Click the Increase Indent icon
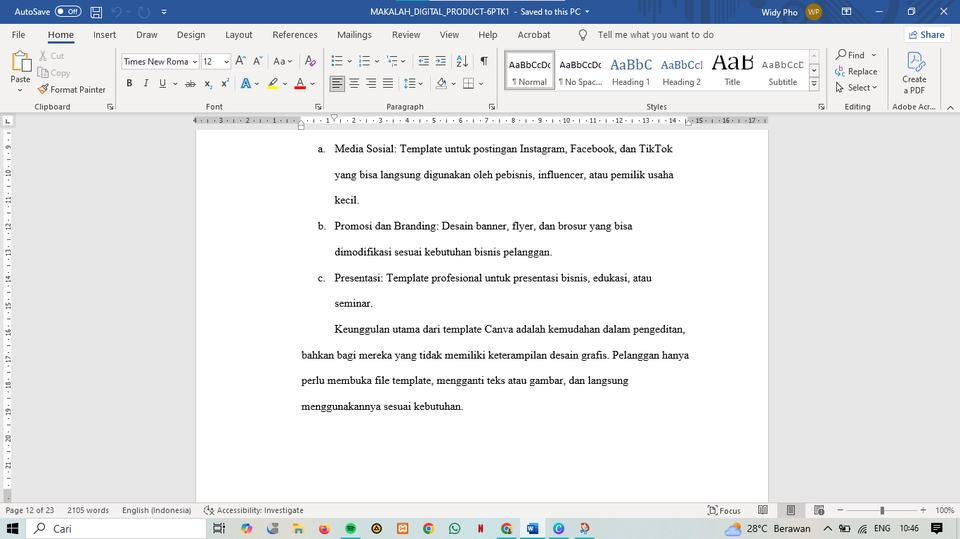Viewport: 960px width, 539px height. click(440, 61)
